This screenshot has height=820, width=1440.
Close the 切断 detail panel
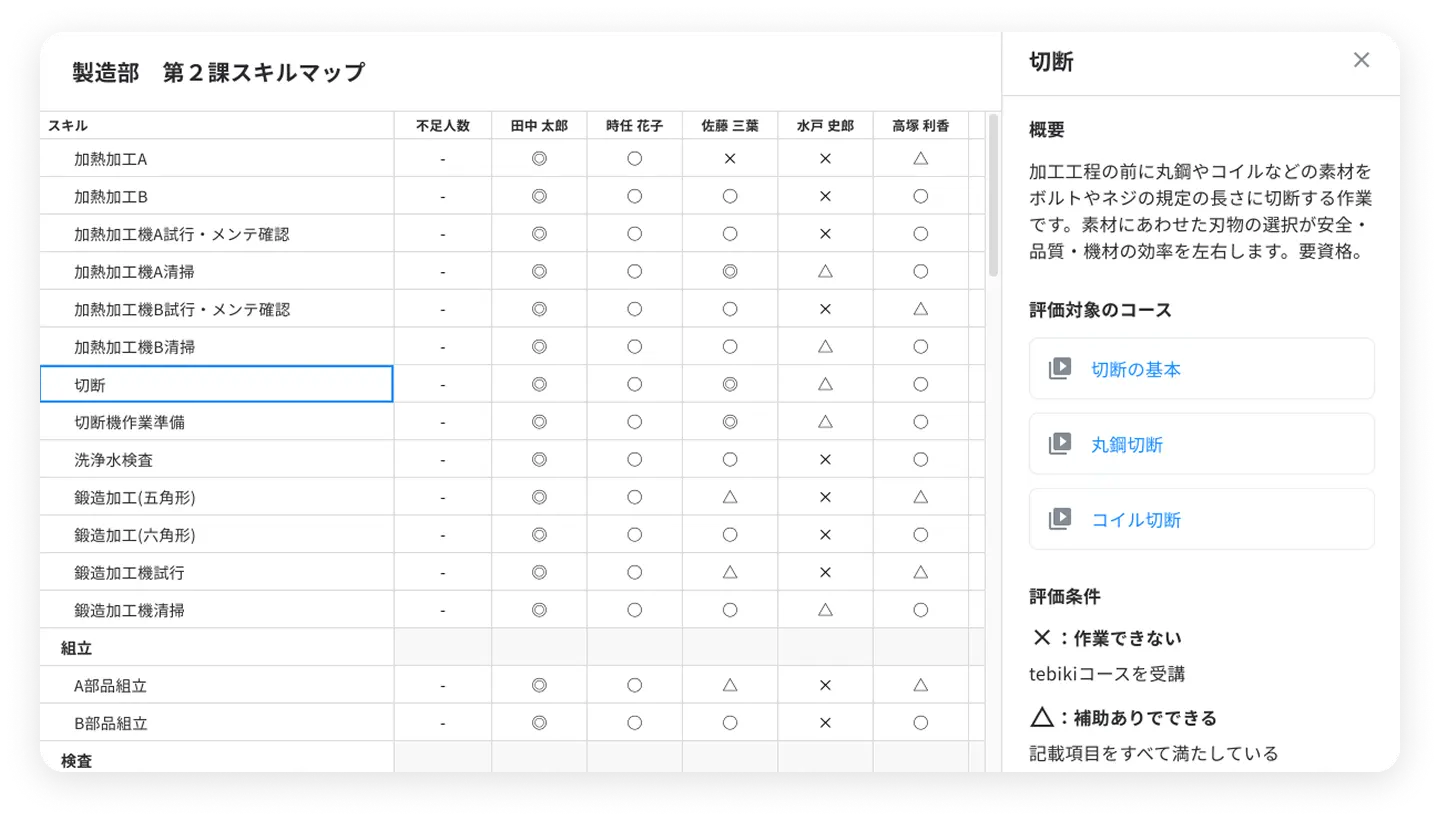point(1361,60)
